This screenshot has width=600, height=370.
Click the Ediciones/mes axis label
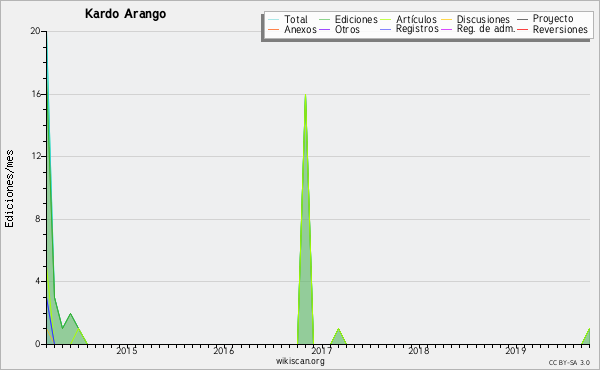10,189
